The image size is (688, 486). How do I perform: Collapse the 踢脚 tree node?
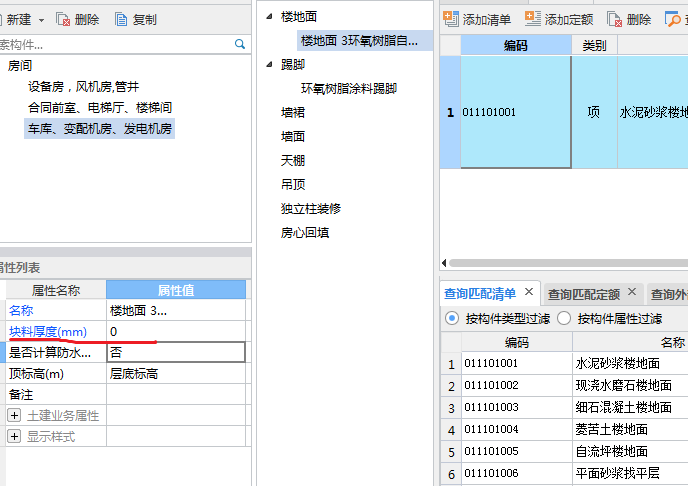coord(269,64)
